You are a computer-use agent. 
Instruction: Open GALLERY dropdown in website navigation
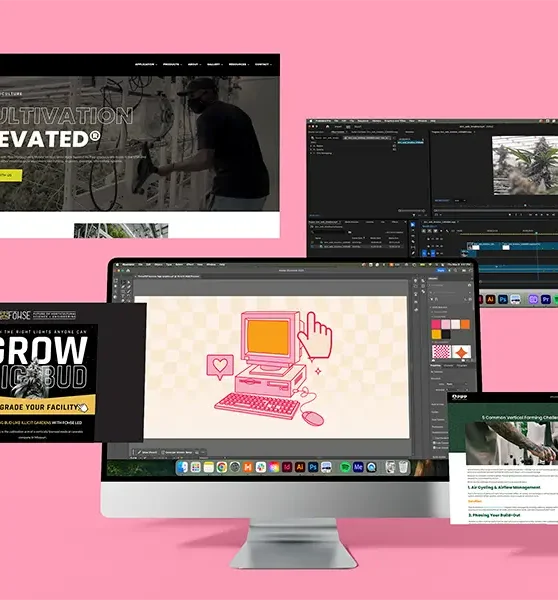[214, 64]
